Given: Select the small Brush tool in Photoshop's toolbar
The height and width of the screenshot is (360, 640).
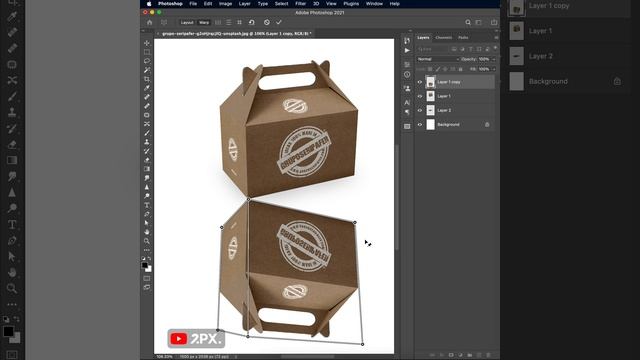Looking at the screenshot, I should pyautogui.click(x=147, y=133).
